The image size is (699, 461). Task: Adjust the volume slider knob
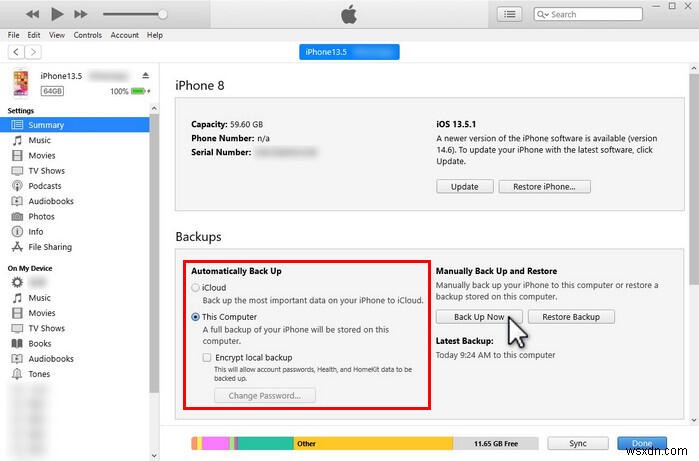point(163,14)
